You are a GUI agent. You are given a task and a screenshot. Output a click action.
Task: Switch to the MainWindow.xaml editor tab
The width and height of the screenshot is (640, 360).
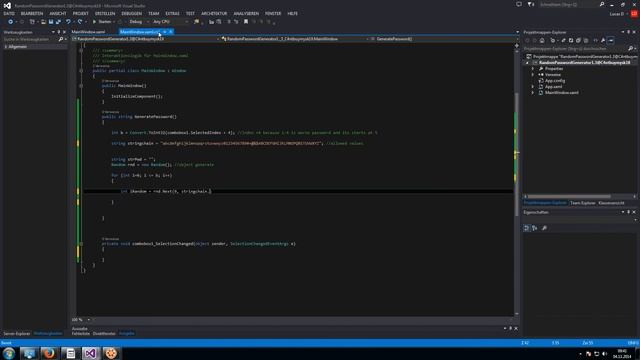[89, 32]
